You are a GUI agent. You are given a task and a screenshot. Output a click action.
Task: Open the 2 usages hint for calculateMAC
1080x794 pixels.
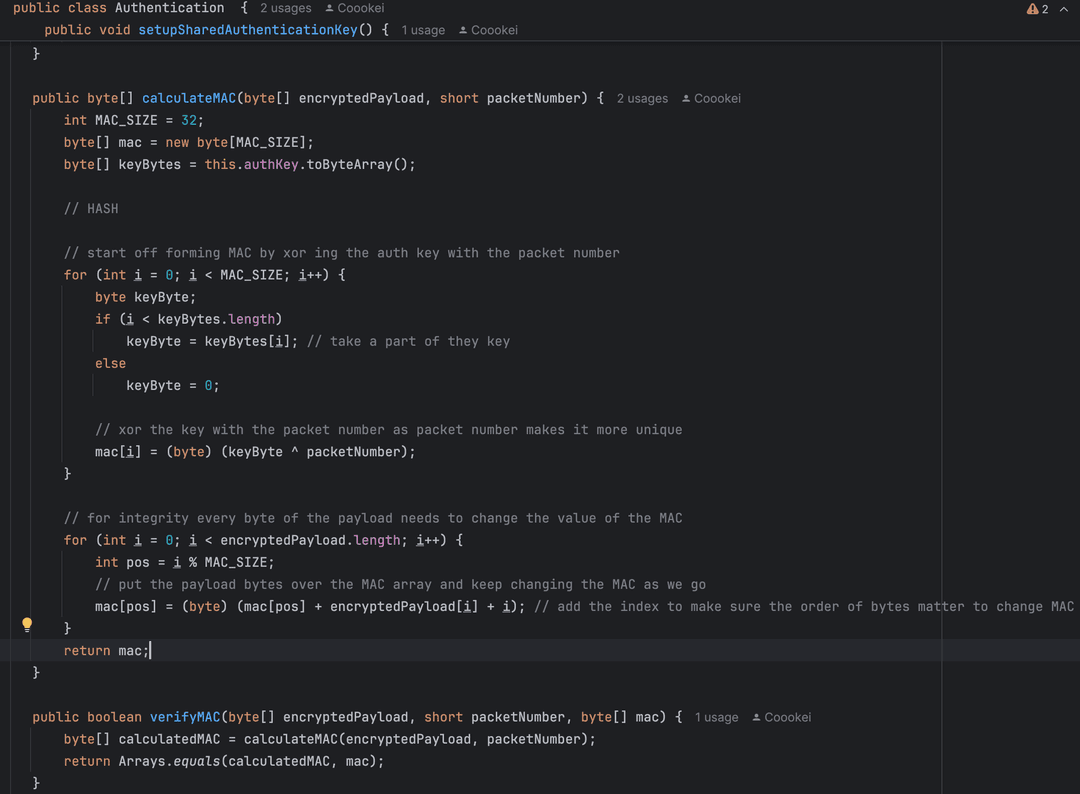(x=642, y=99)
